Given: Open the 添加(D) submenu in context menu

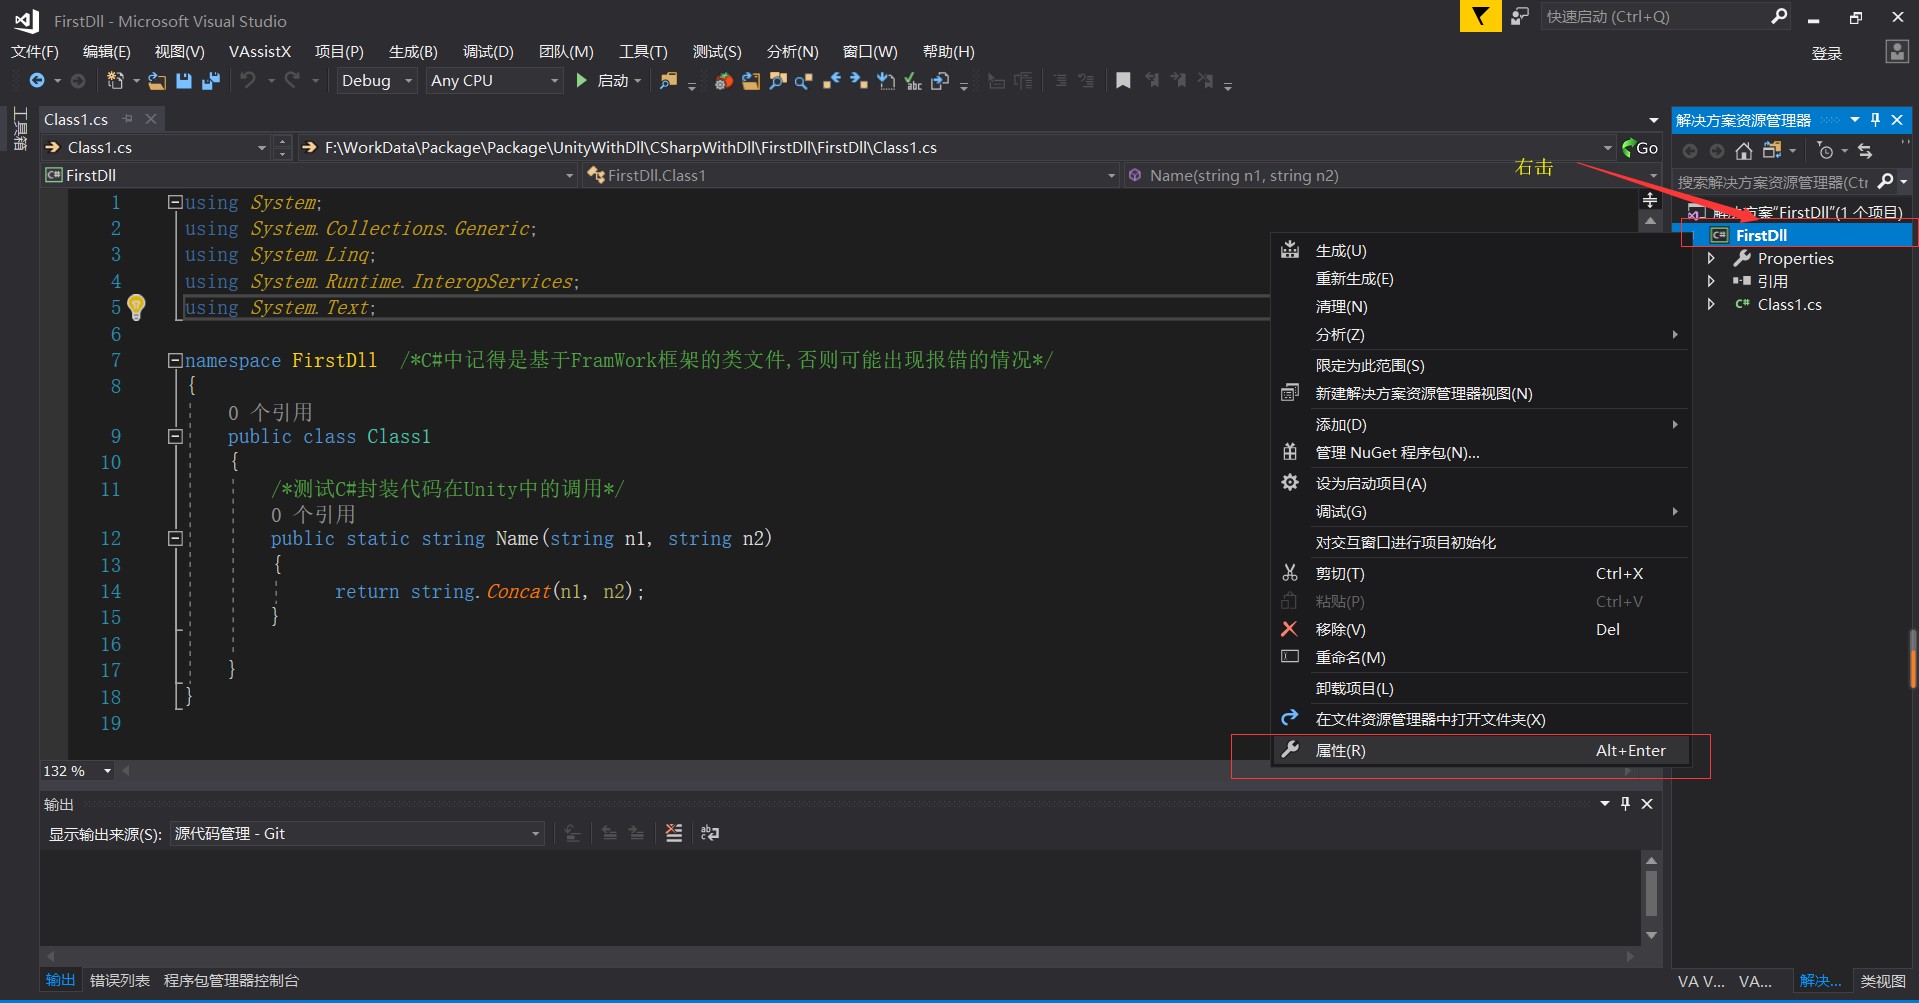Looking at the screenshot, I should 1481,425.
